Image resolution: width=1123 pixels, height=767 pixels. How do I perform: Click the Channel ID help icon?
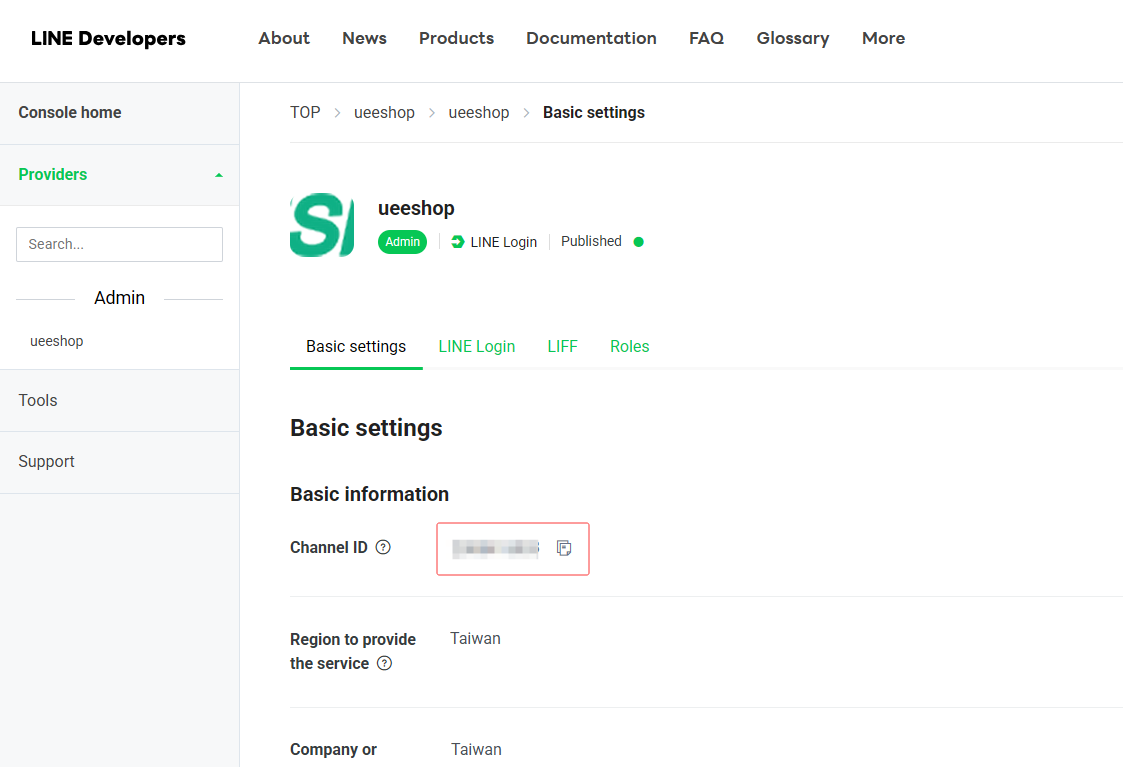click(x=383, y=547)
